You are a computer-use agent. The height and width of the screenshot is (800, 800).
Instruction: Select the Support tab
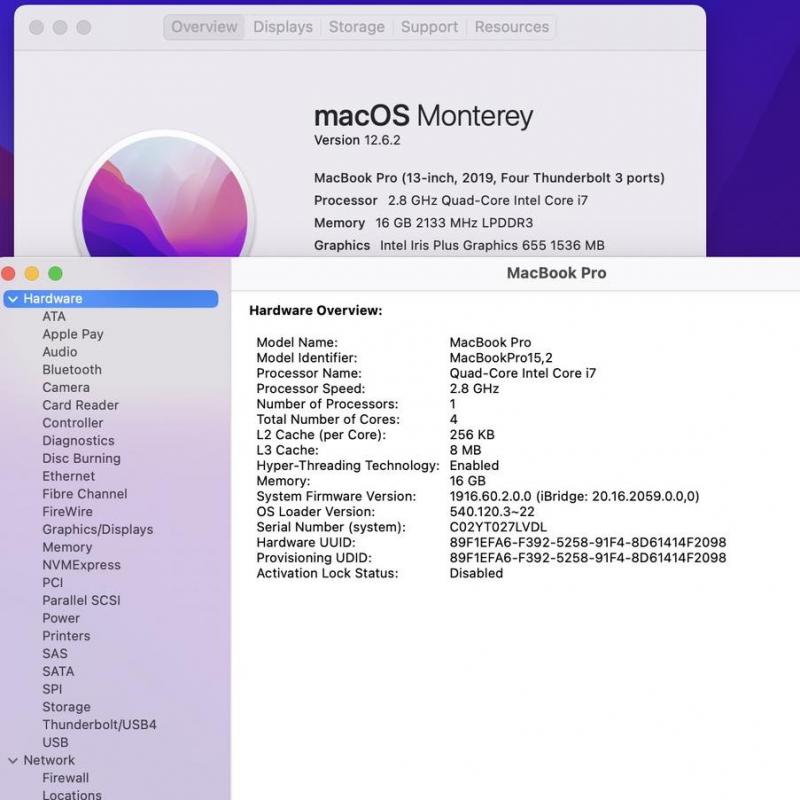[429, 27]
